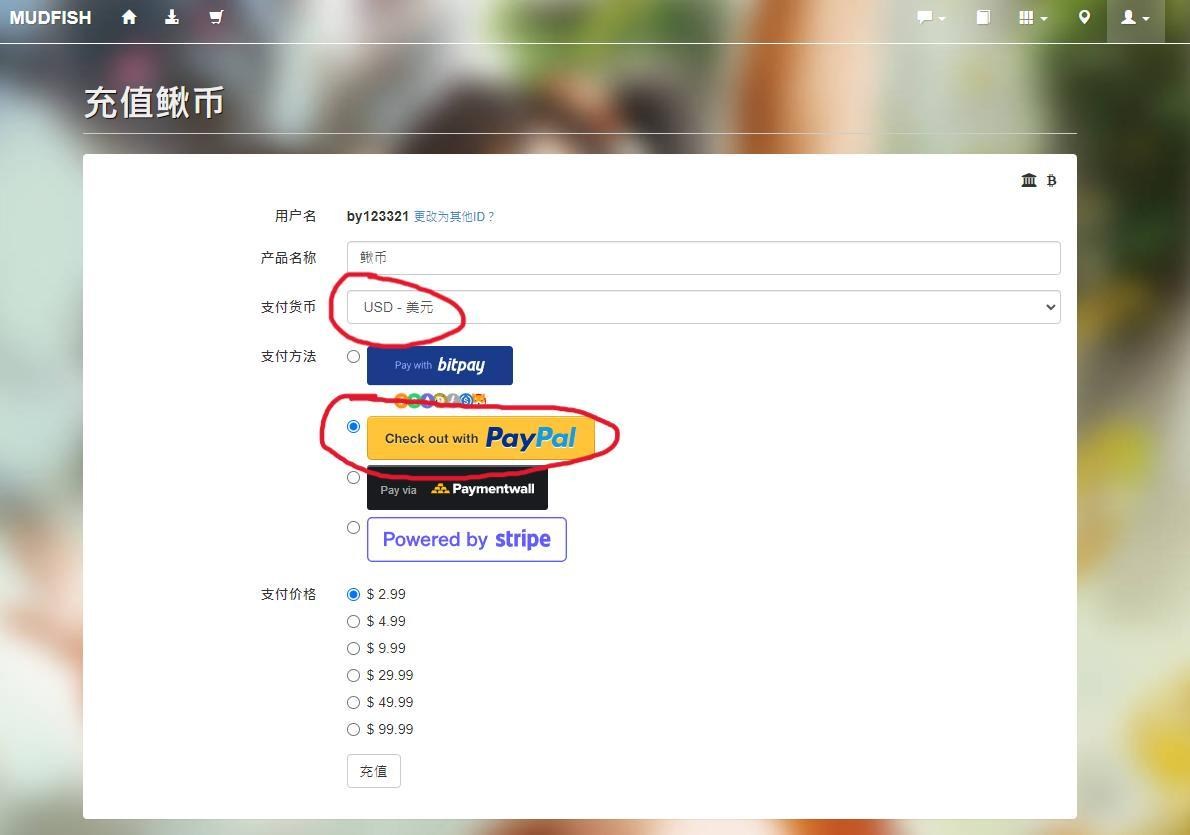Select the Bitcoin payment icon

pyautogui.click(x=1051, y=180)
